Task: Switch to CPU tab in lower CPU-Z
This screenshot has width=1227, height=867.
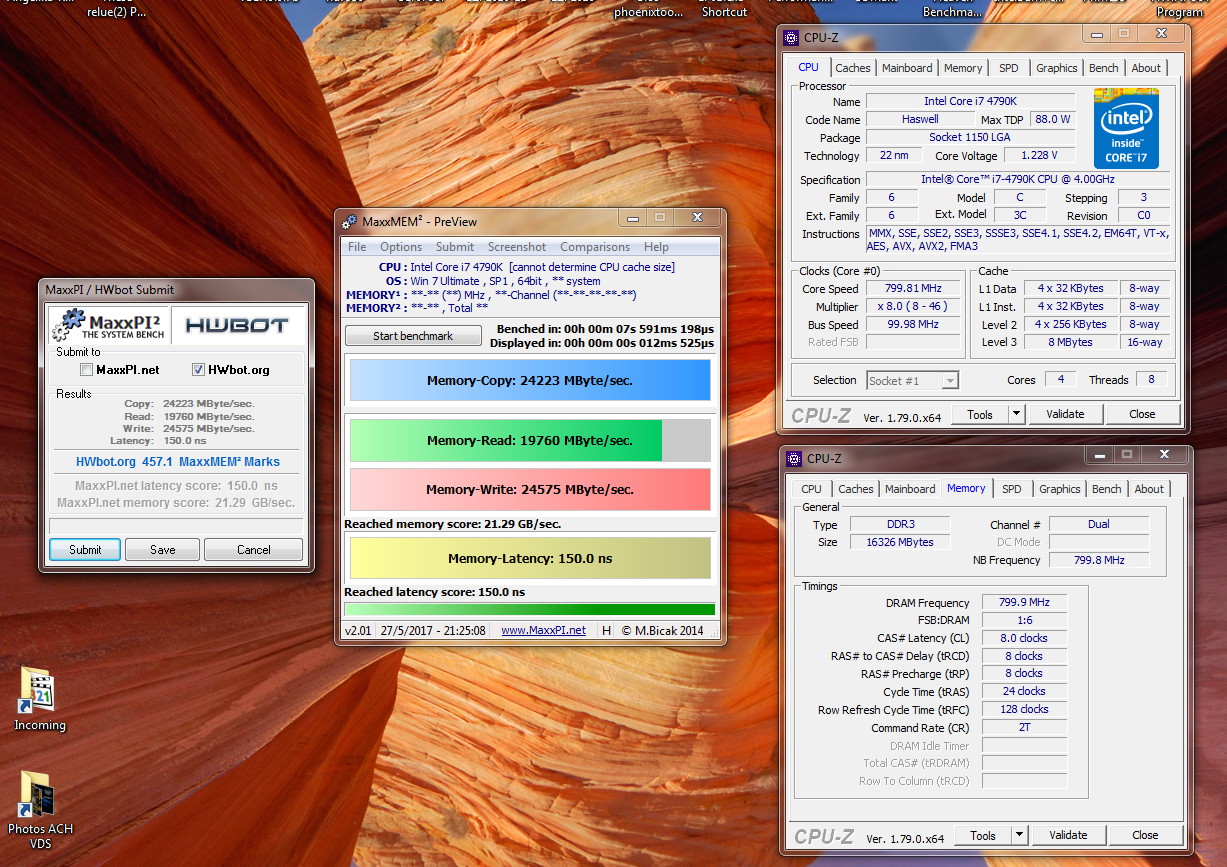Action: (812, 489)
